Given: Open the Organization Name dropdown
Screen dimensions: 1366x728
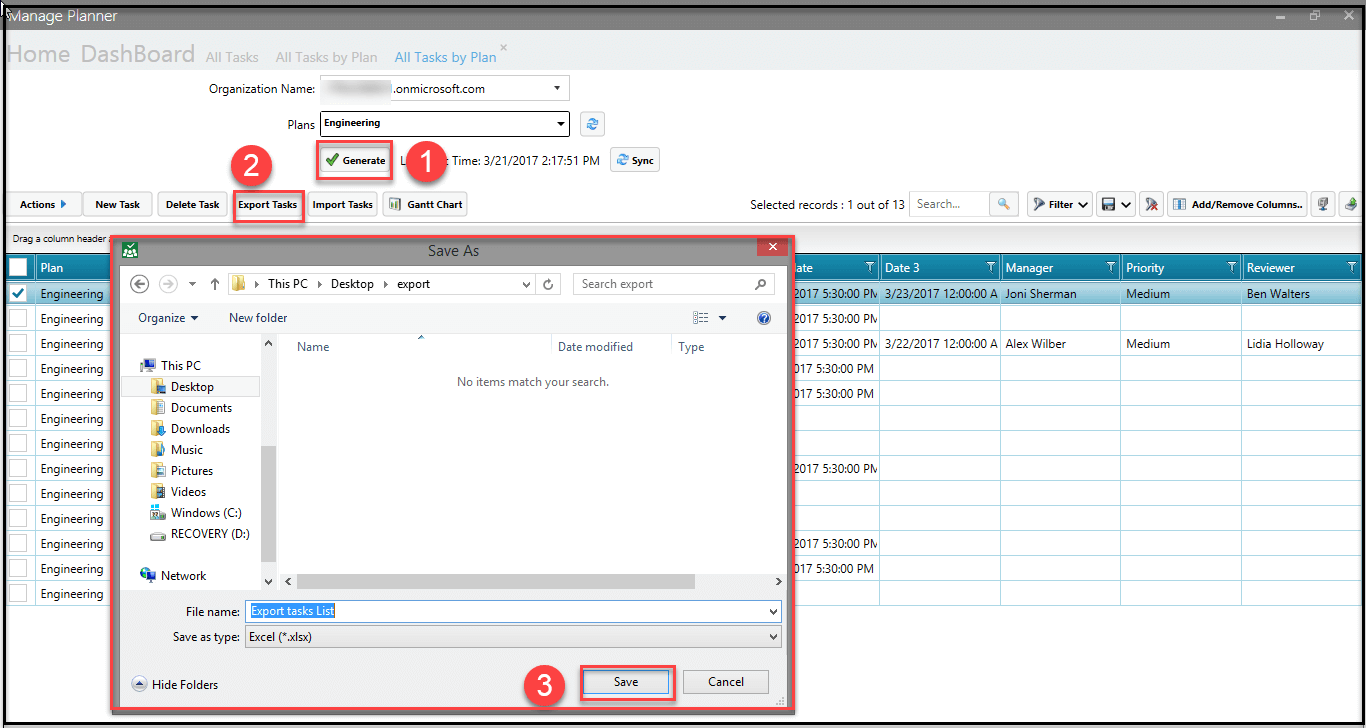Looking at the screenshot, I should (x=557, y=88).
